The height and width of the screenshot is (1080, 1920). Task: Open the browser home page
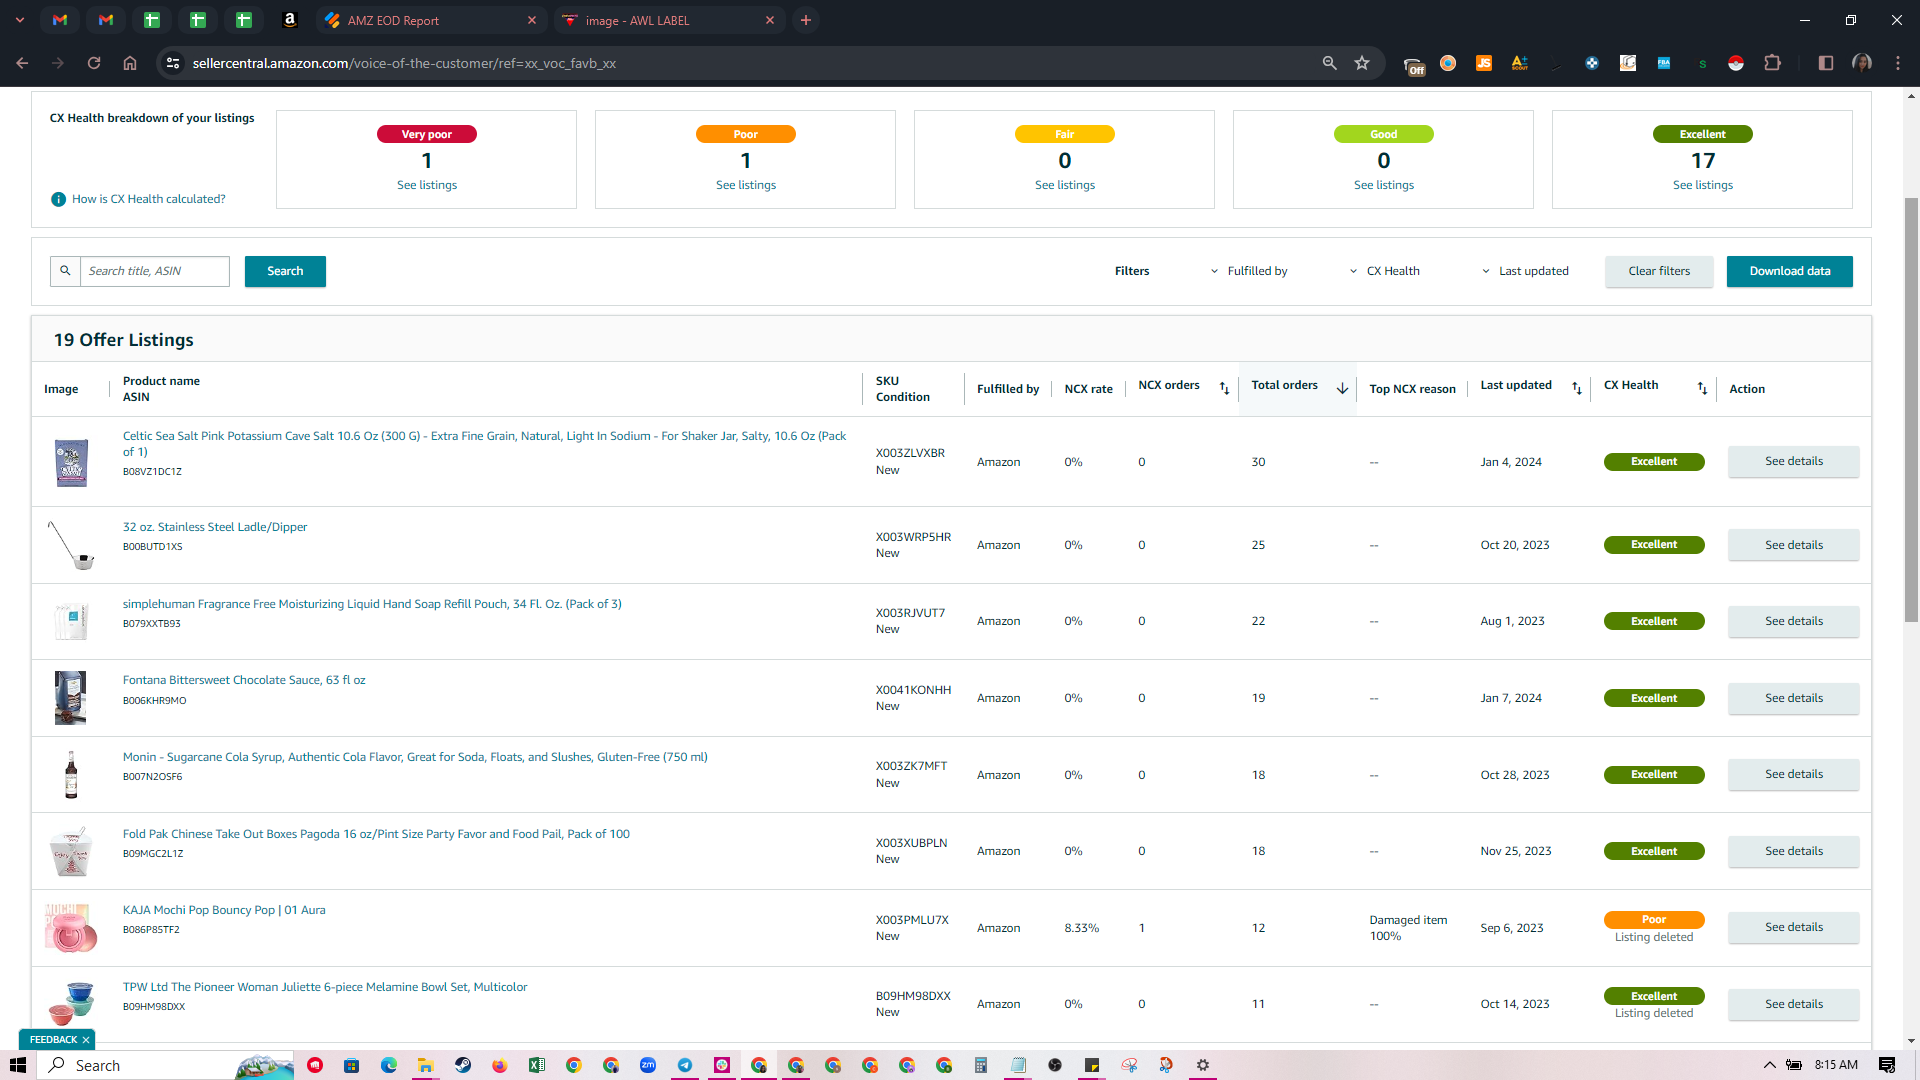(x=130, y=63)
